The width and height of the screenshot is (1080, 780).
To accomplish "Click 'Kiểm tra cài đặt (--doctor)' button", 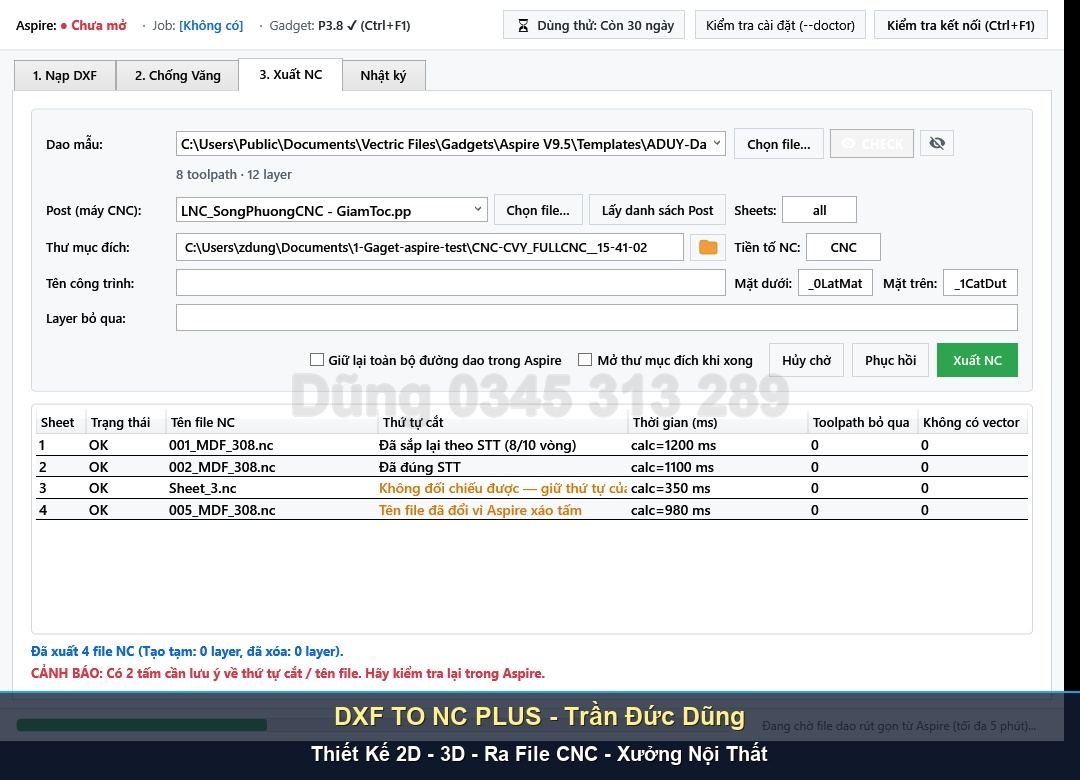I will (x=780, y=25).
